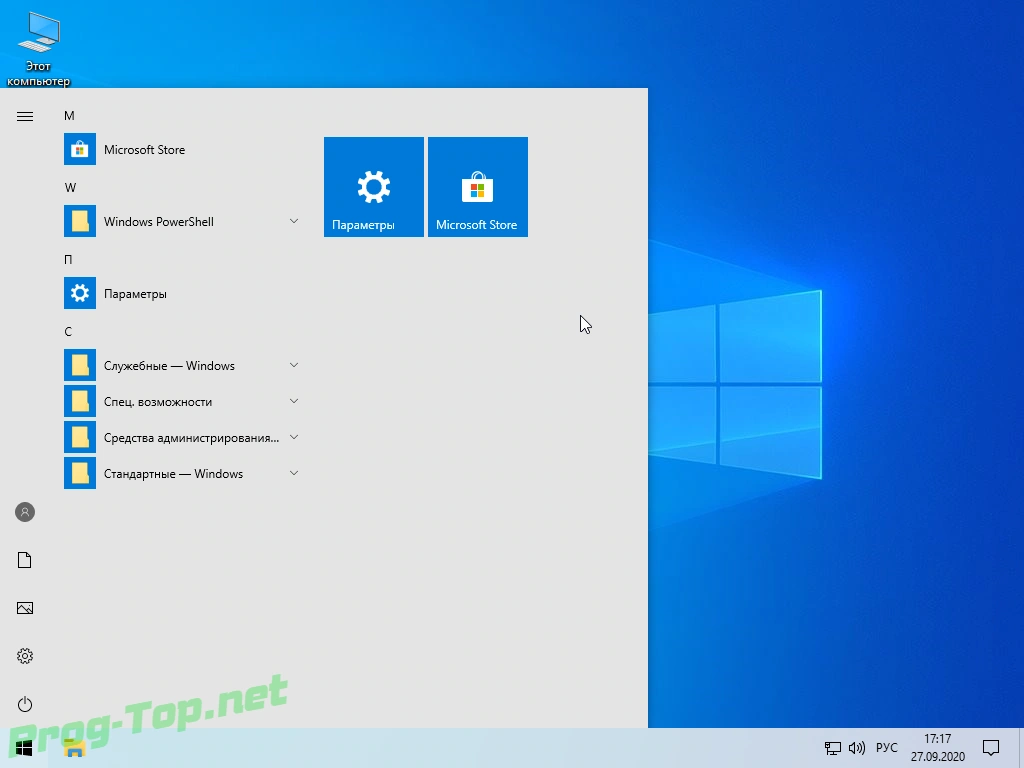Click the Show desktop strip at taskbar end
This screenshot has height=768, width=1024.
coord(1021,748)
